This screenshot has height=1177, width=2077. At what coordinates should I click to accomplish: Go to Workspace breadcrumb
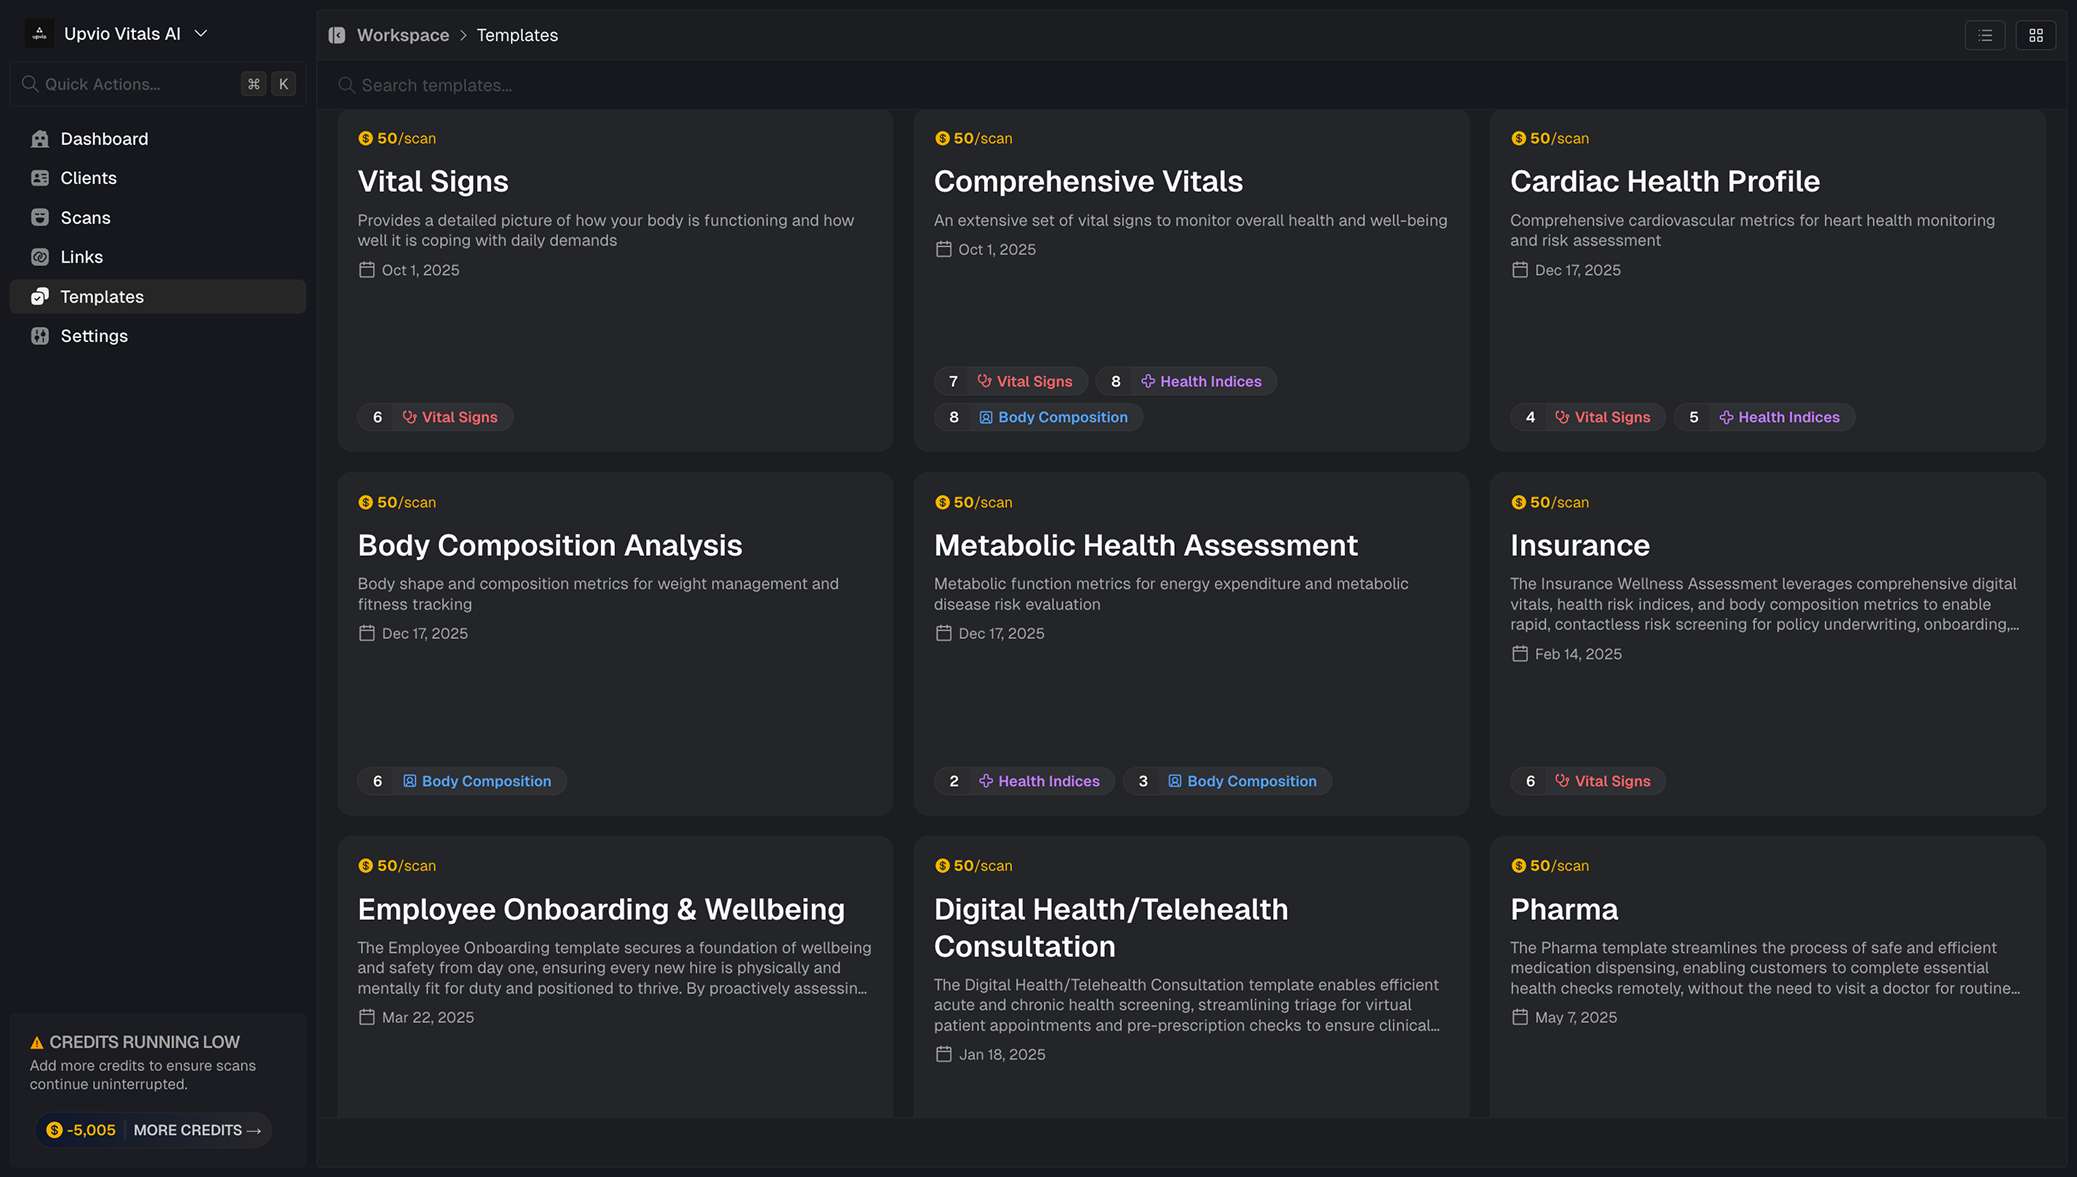point(403,35)
